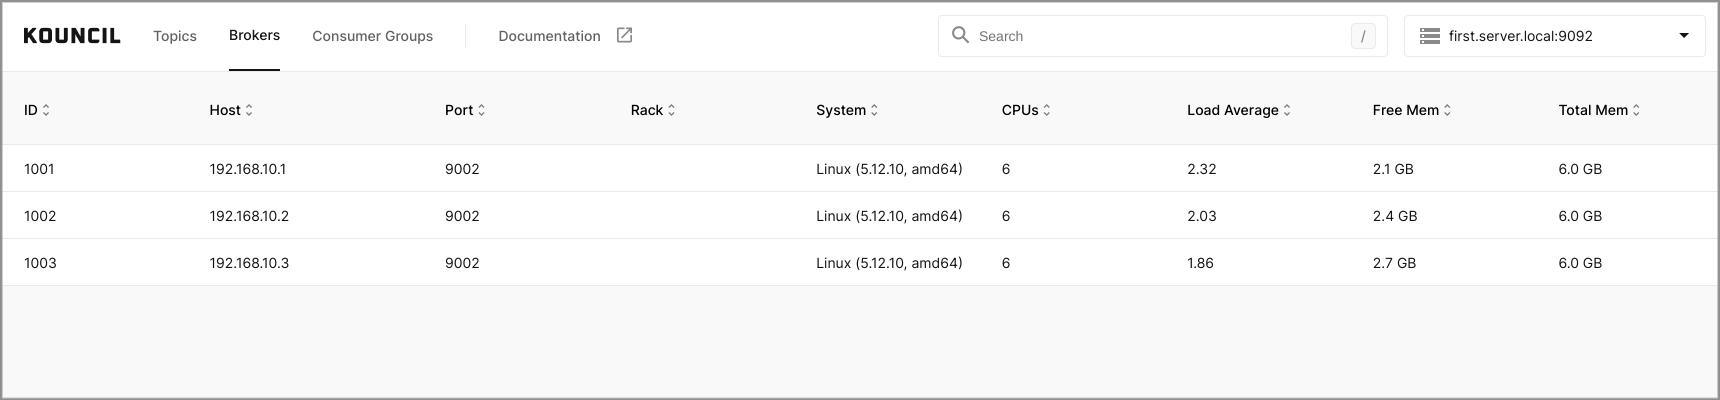This screenshot has width=1720, height=400.
Task: Open the Documentation link
Action: (x=549, y=36)
